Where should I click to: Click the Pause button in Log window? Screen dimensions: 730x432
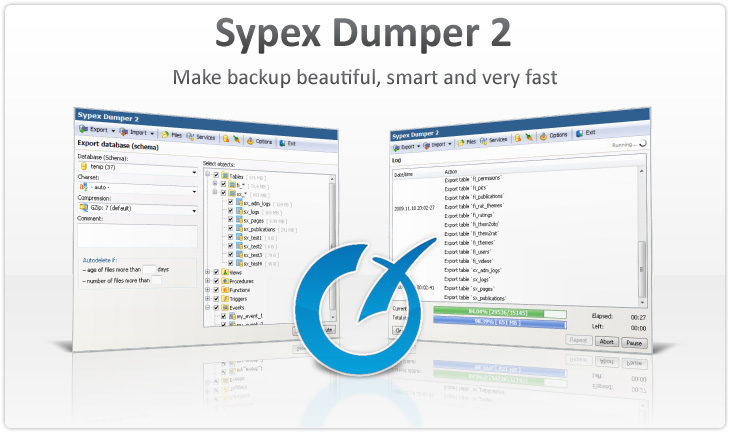tap(634, 343)
